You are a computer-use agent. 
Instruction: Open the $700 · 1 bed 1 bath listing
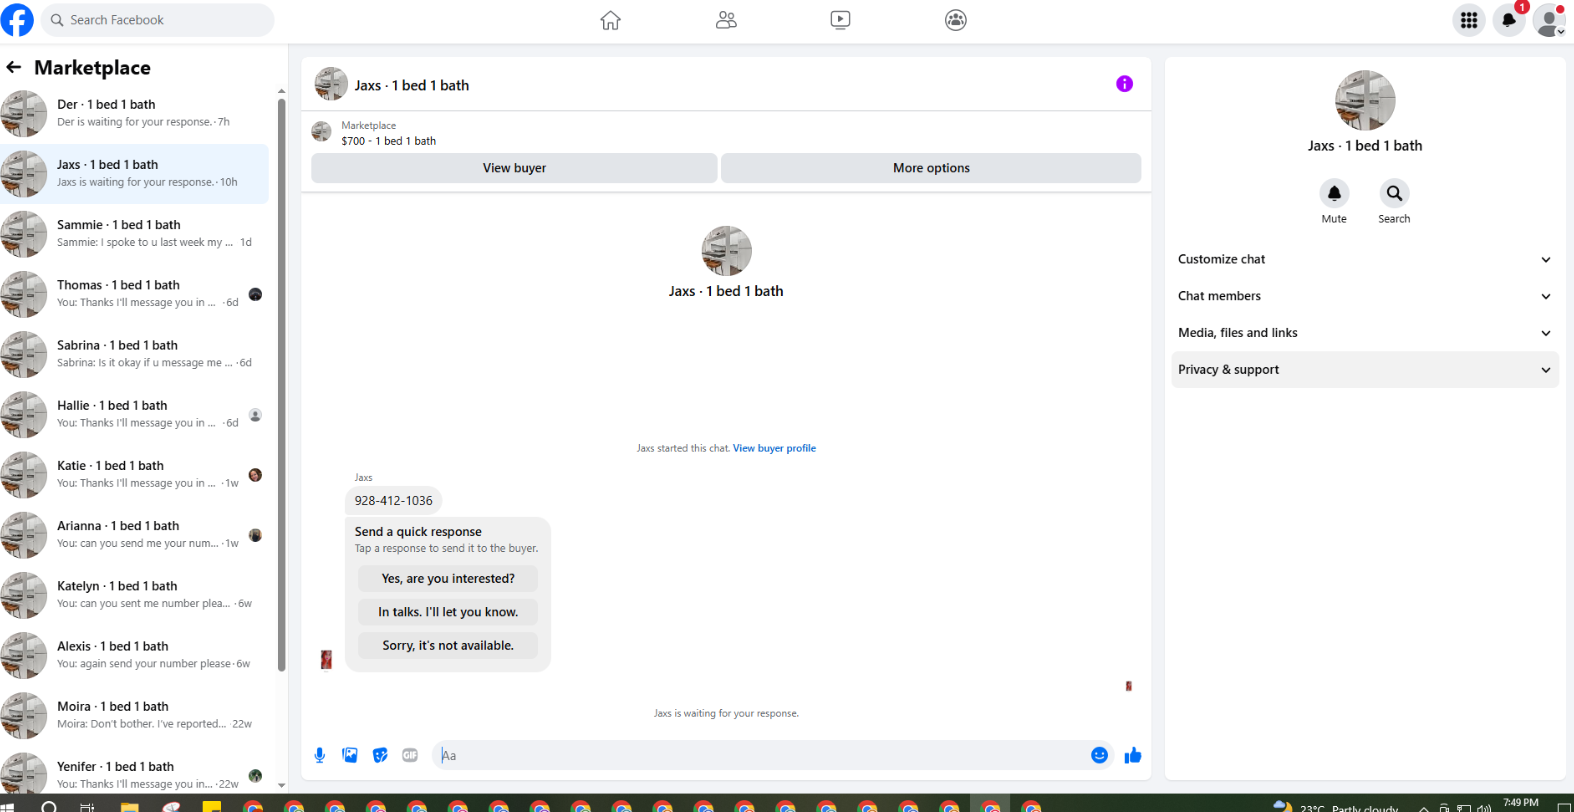(388, 141)
